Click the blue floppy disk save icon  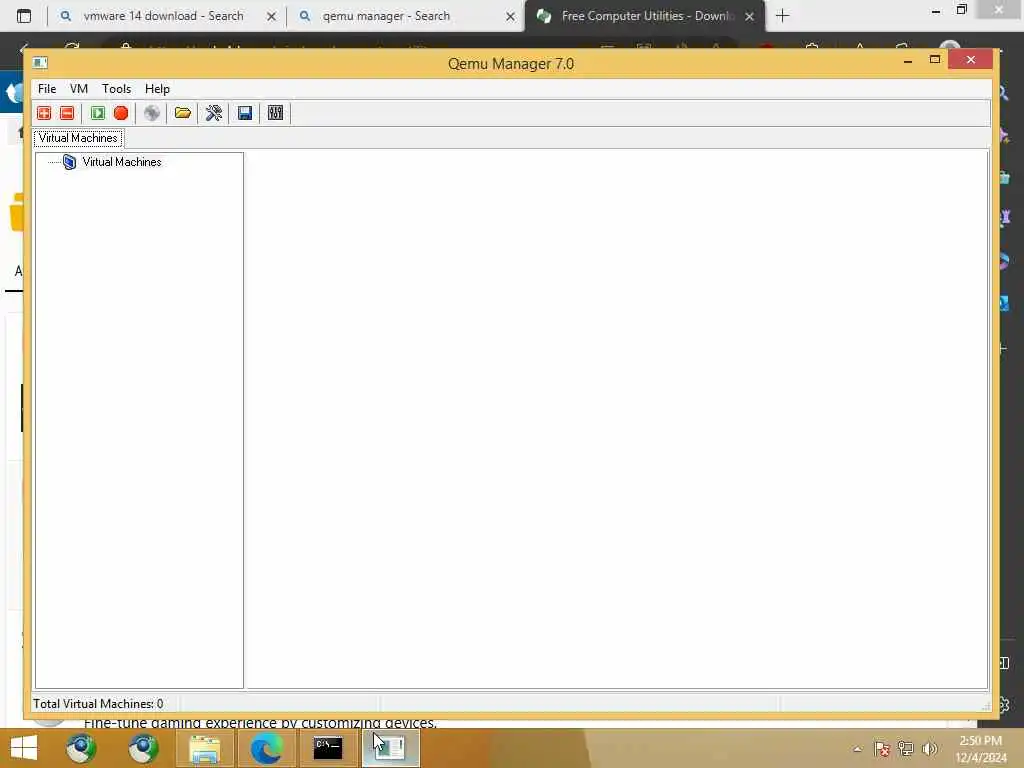pos(245,113)
